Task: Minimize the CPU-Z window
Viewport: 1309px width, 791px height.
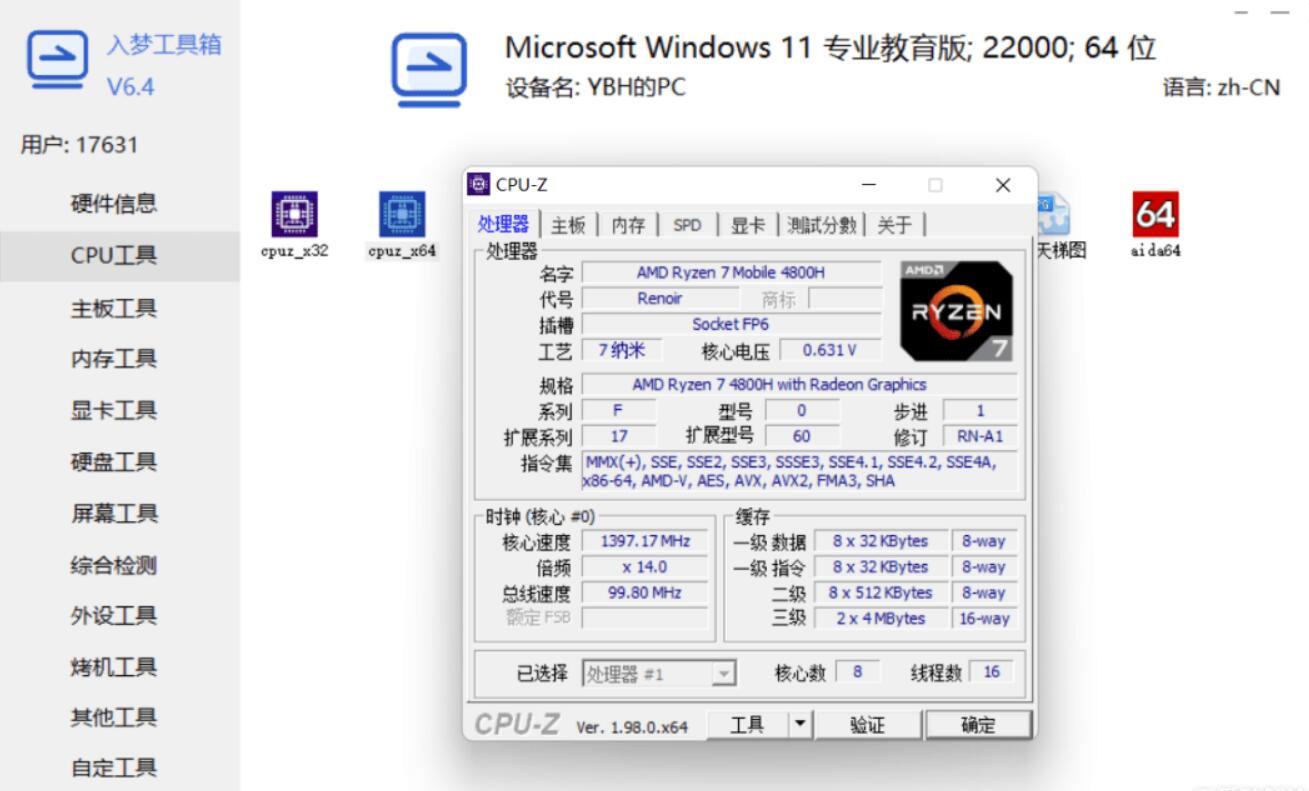Action: [869, 185]
